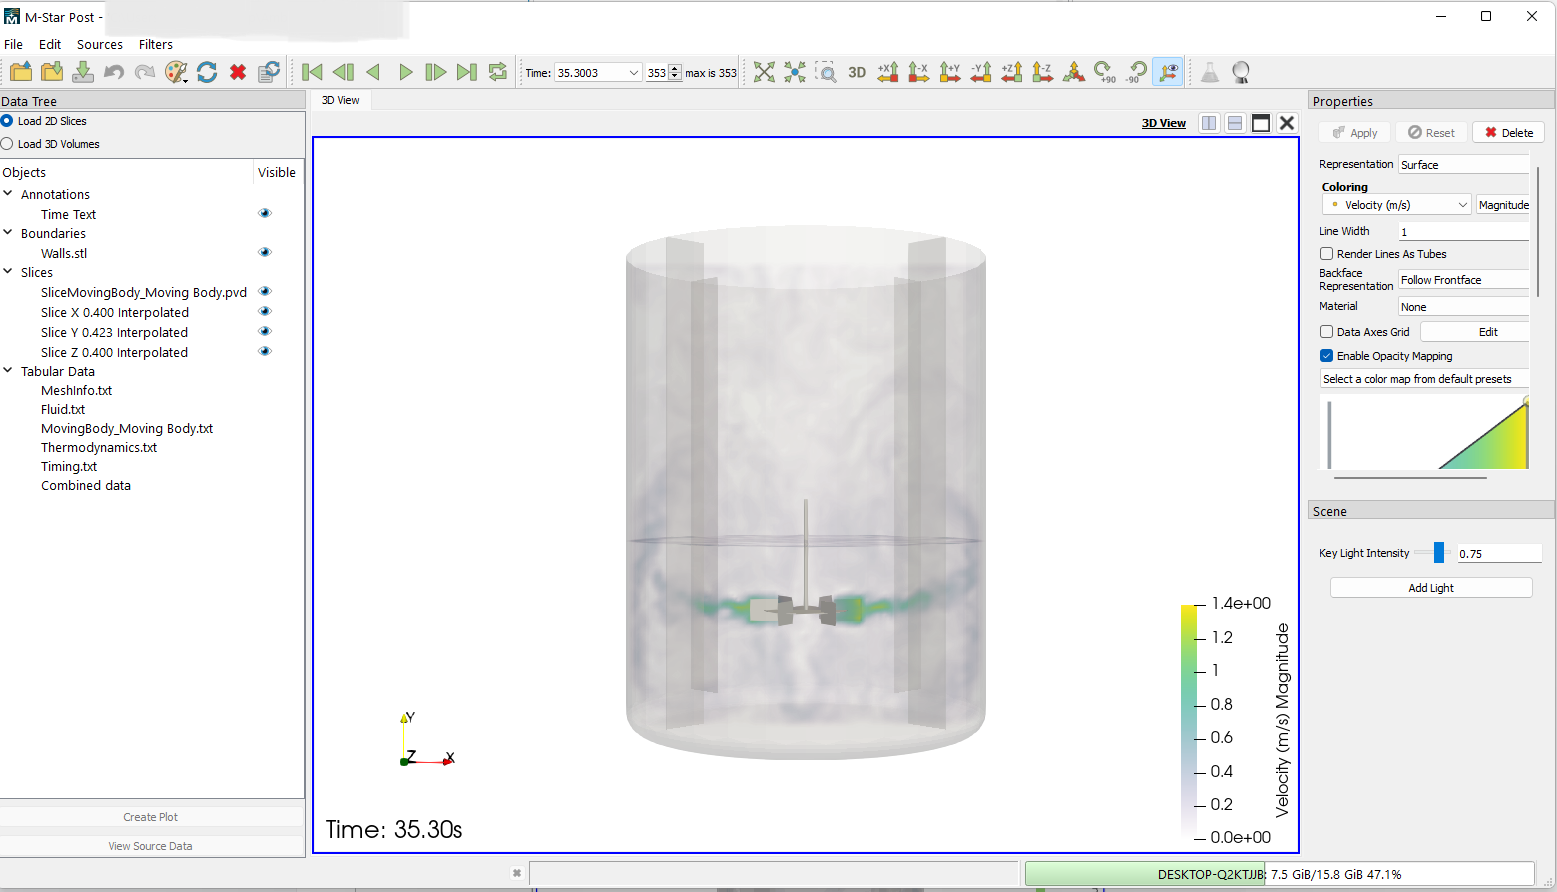Open the color palette icon
This screenshot has width=1557, height=892.
click(176, 72)
